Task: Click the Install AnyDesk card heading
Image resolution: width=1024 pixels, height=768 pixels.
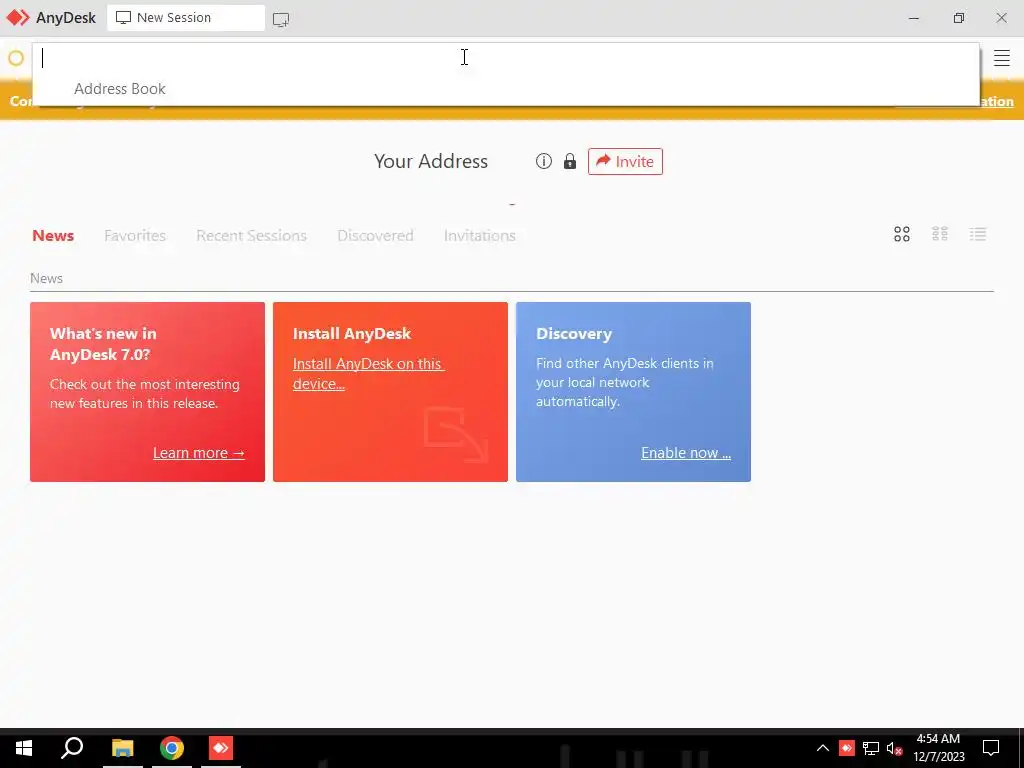Action: pos(351,334)
